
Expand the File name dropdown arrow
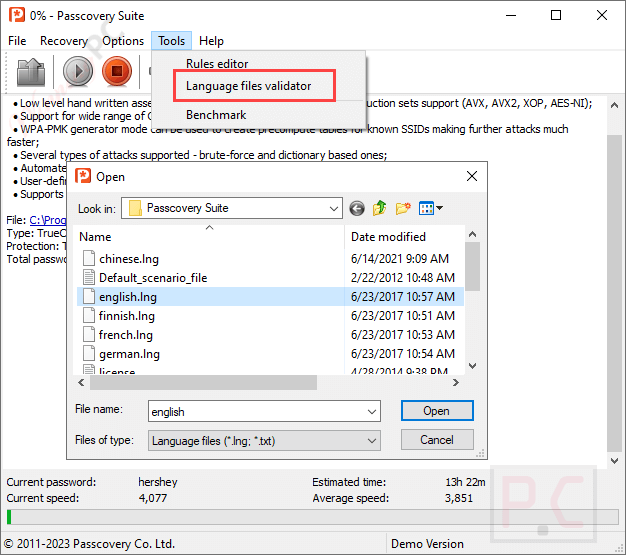tap(372, 412)
